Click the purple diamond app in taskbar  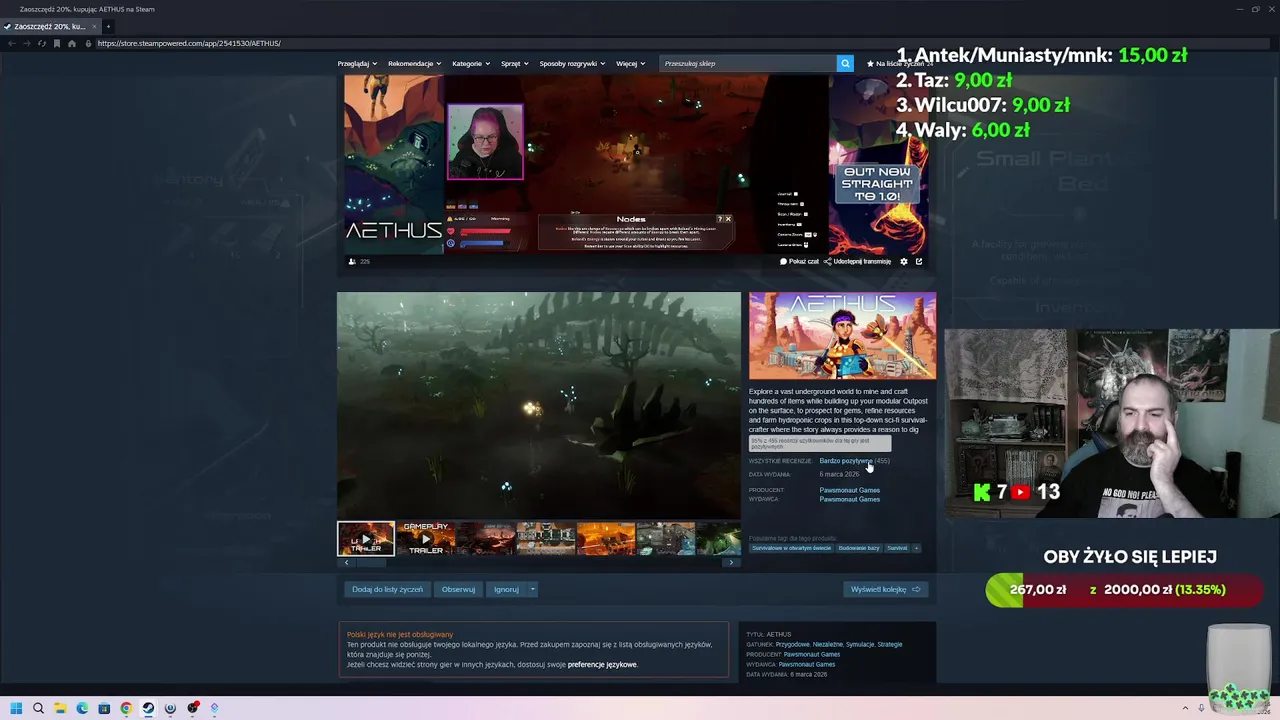214,708
